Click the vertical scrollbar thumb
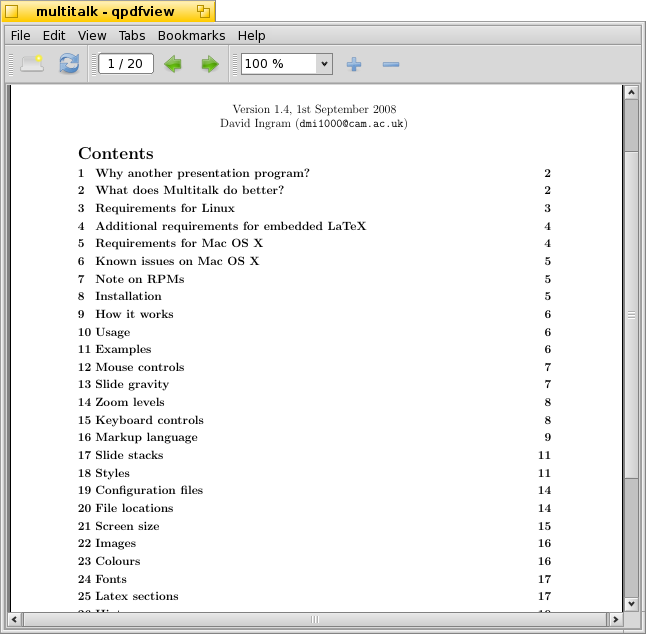 pos(631,315)
